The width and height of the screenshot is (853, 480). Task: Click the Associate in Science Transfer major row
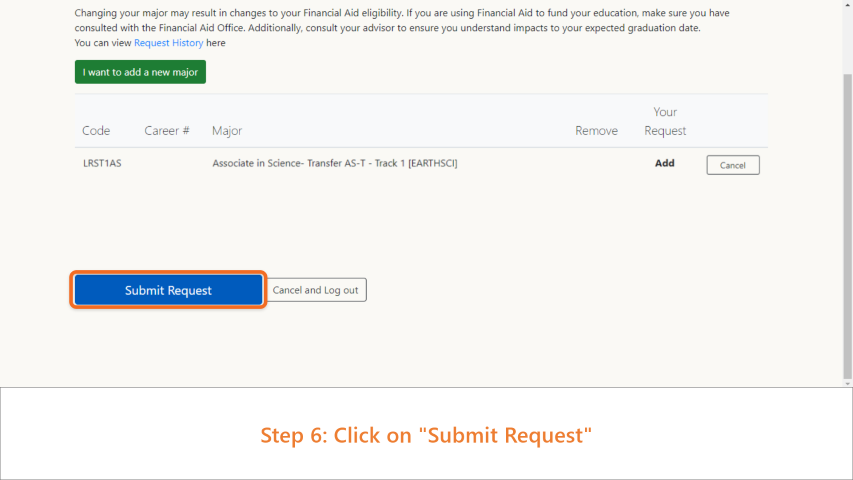(x=421, y=163)
